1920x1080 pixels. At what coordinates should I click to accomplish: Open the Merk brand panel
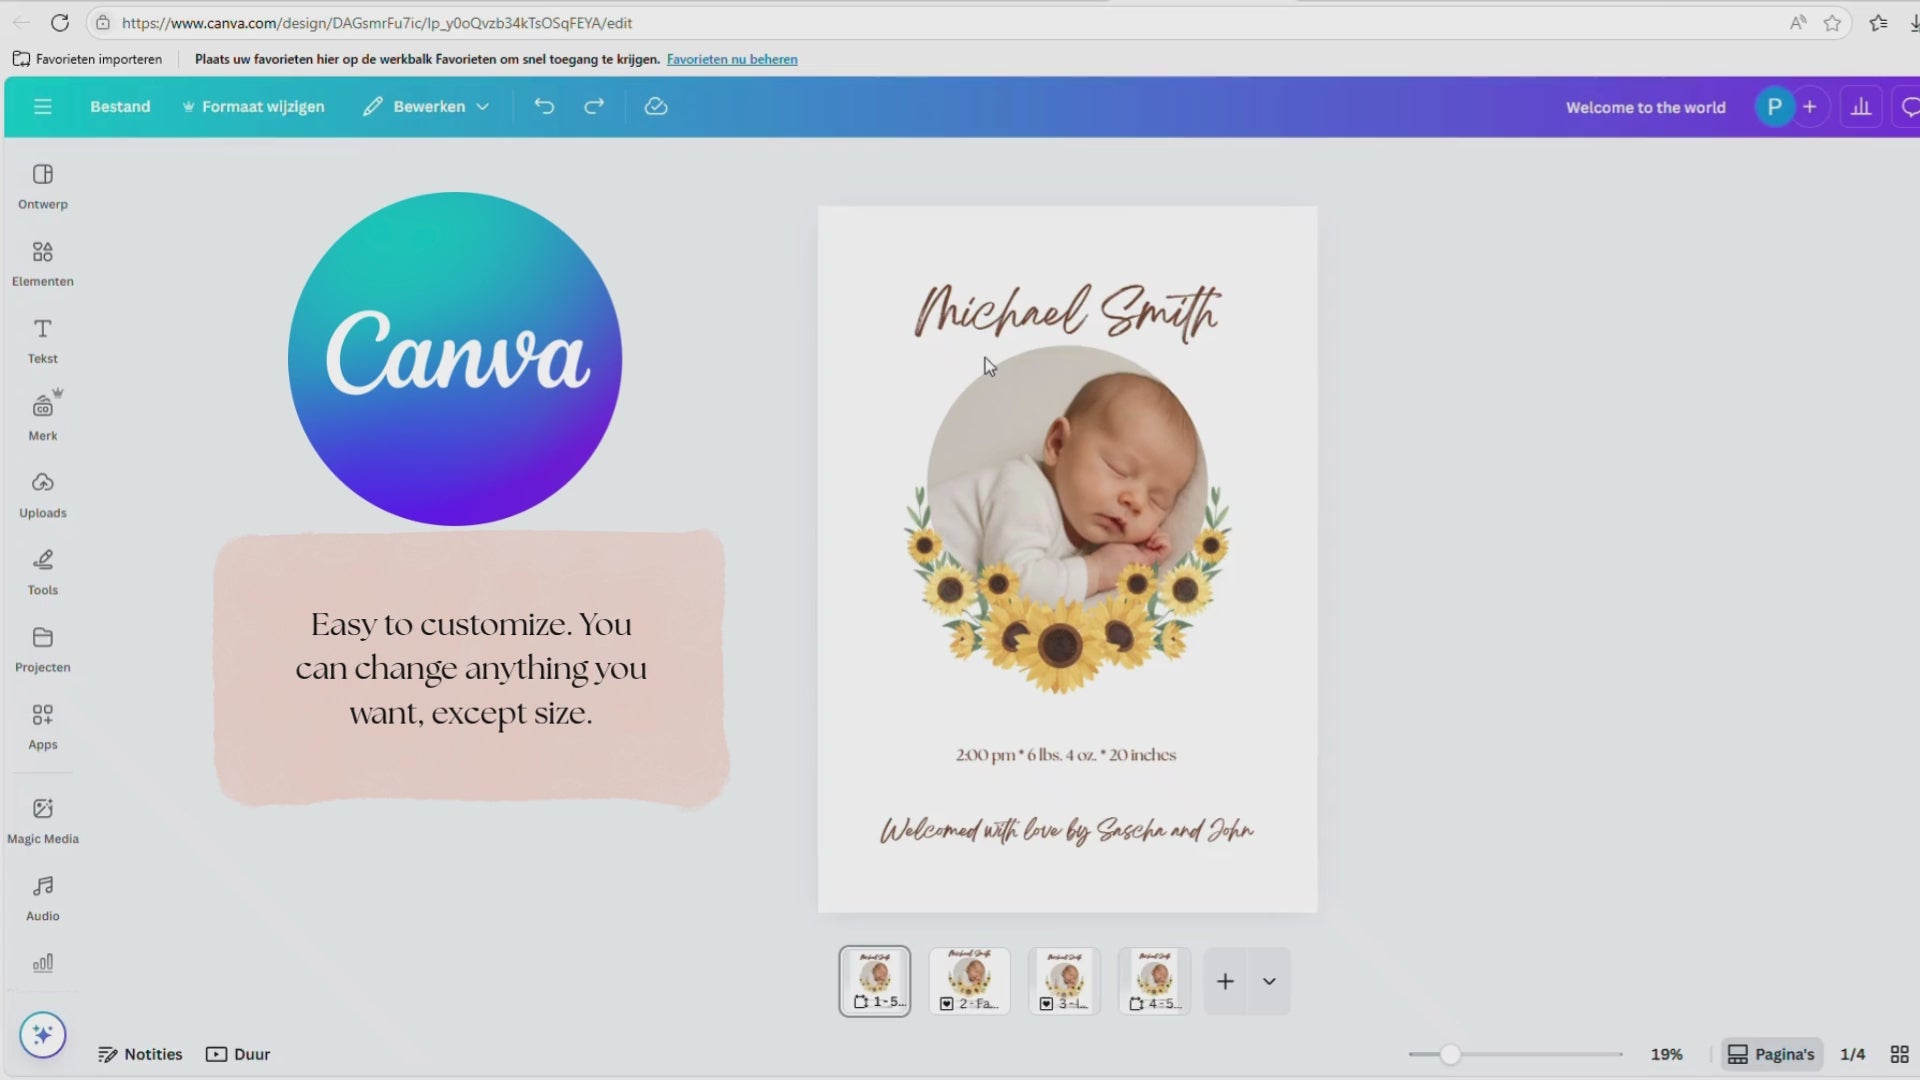[x=42, y=416]
